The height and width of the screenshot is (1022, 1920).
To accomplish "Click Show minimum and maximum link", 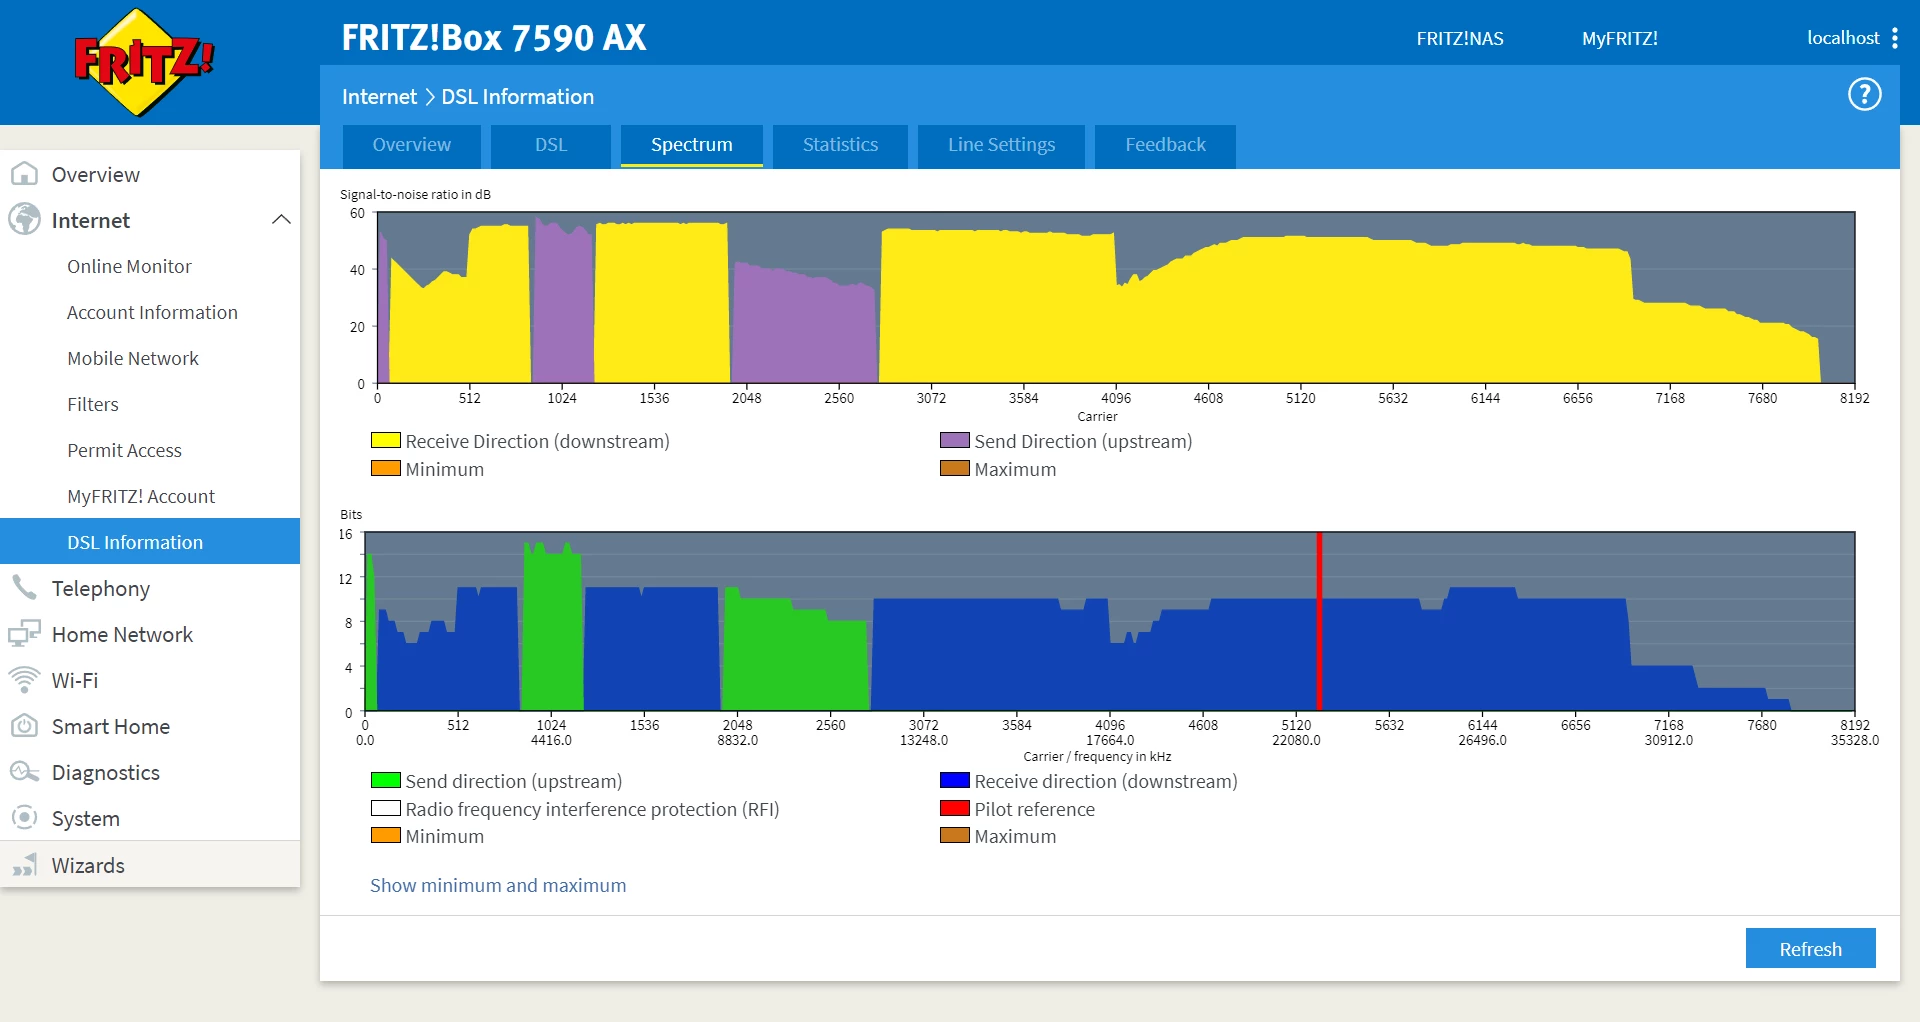I will point(498,885).
